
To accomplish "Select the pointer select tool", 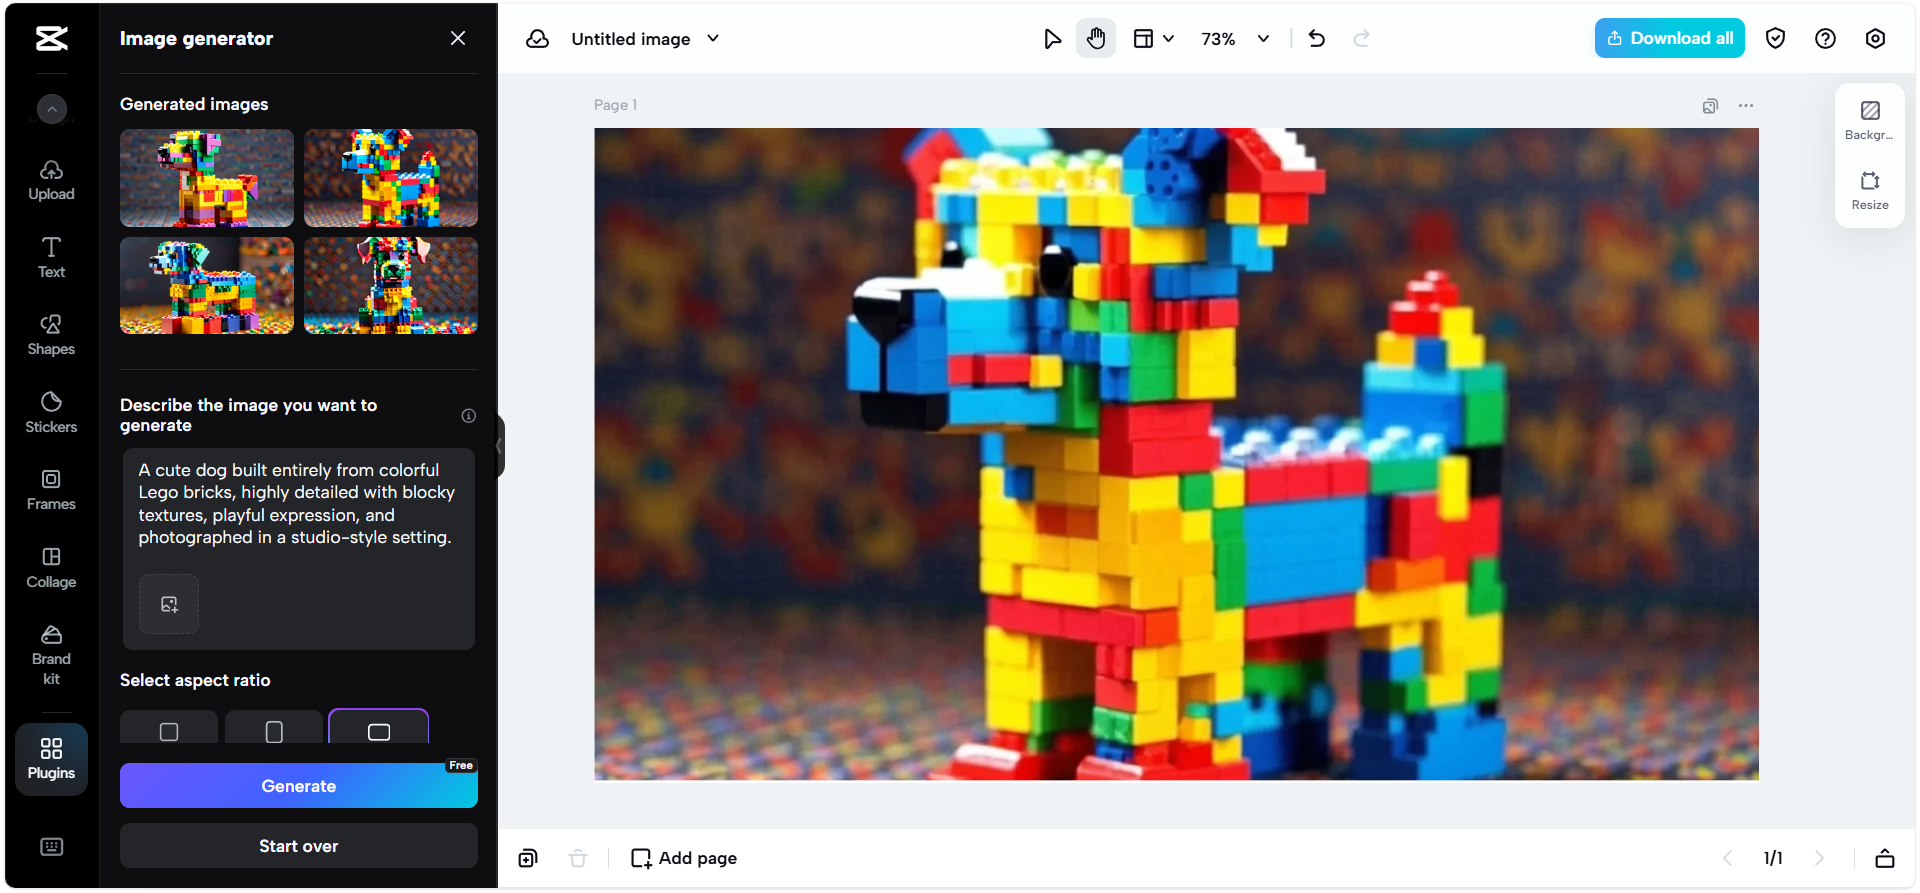I will [x=1052, y=39].
